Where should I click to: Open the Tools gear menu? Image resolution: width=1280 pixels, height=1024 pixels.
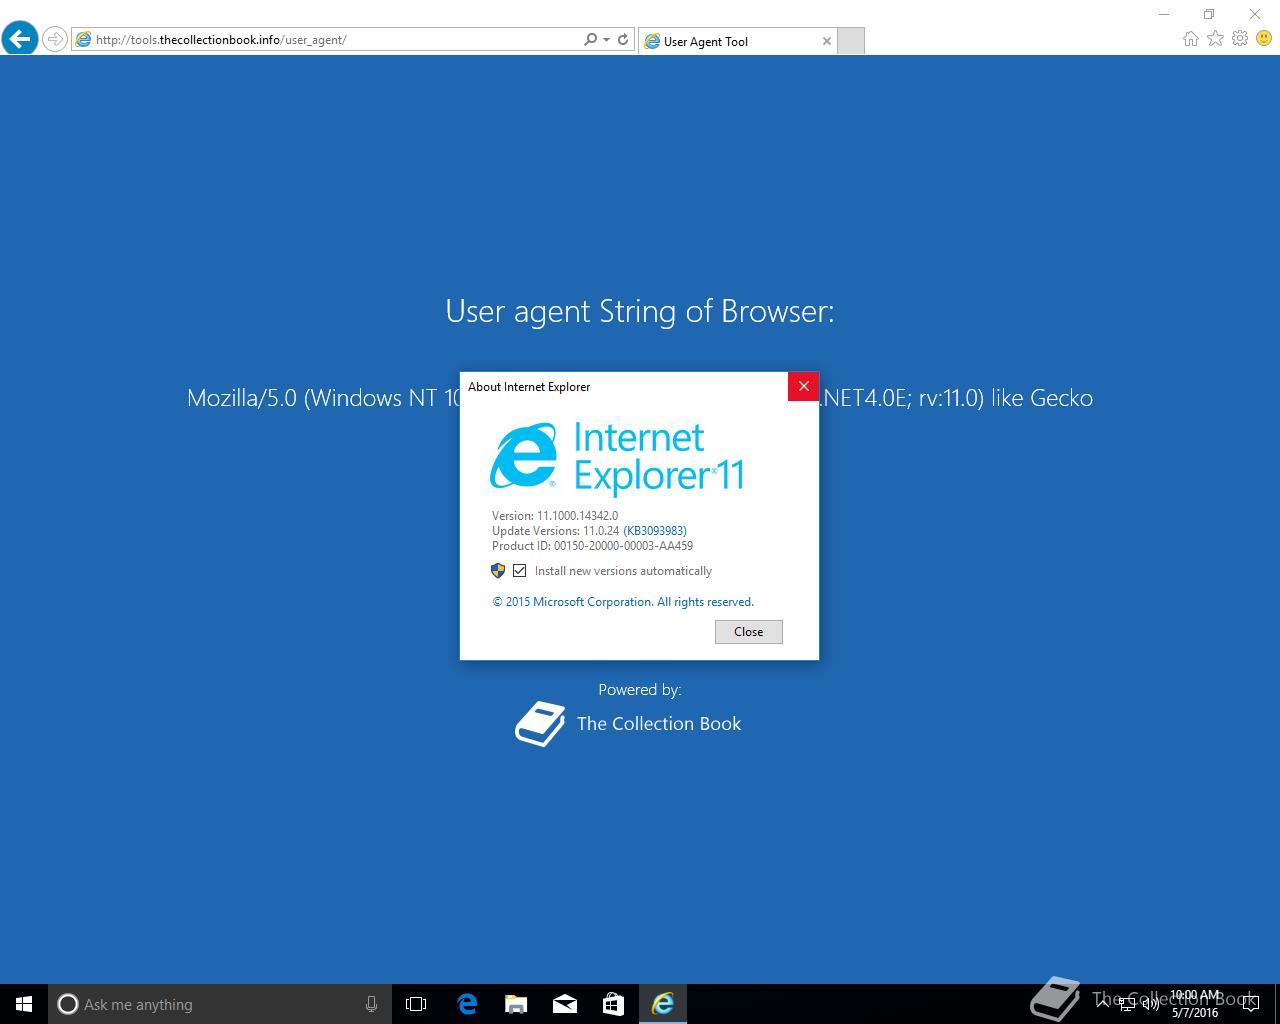[1240, 39]
